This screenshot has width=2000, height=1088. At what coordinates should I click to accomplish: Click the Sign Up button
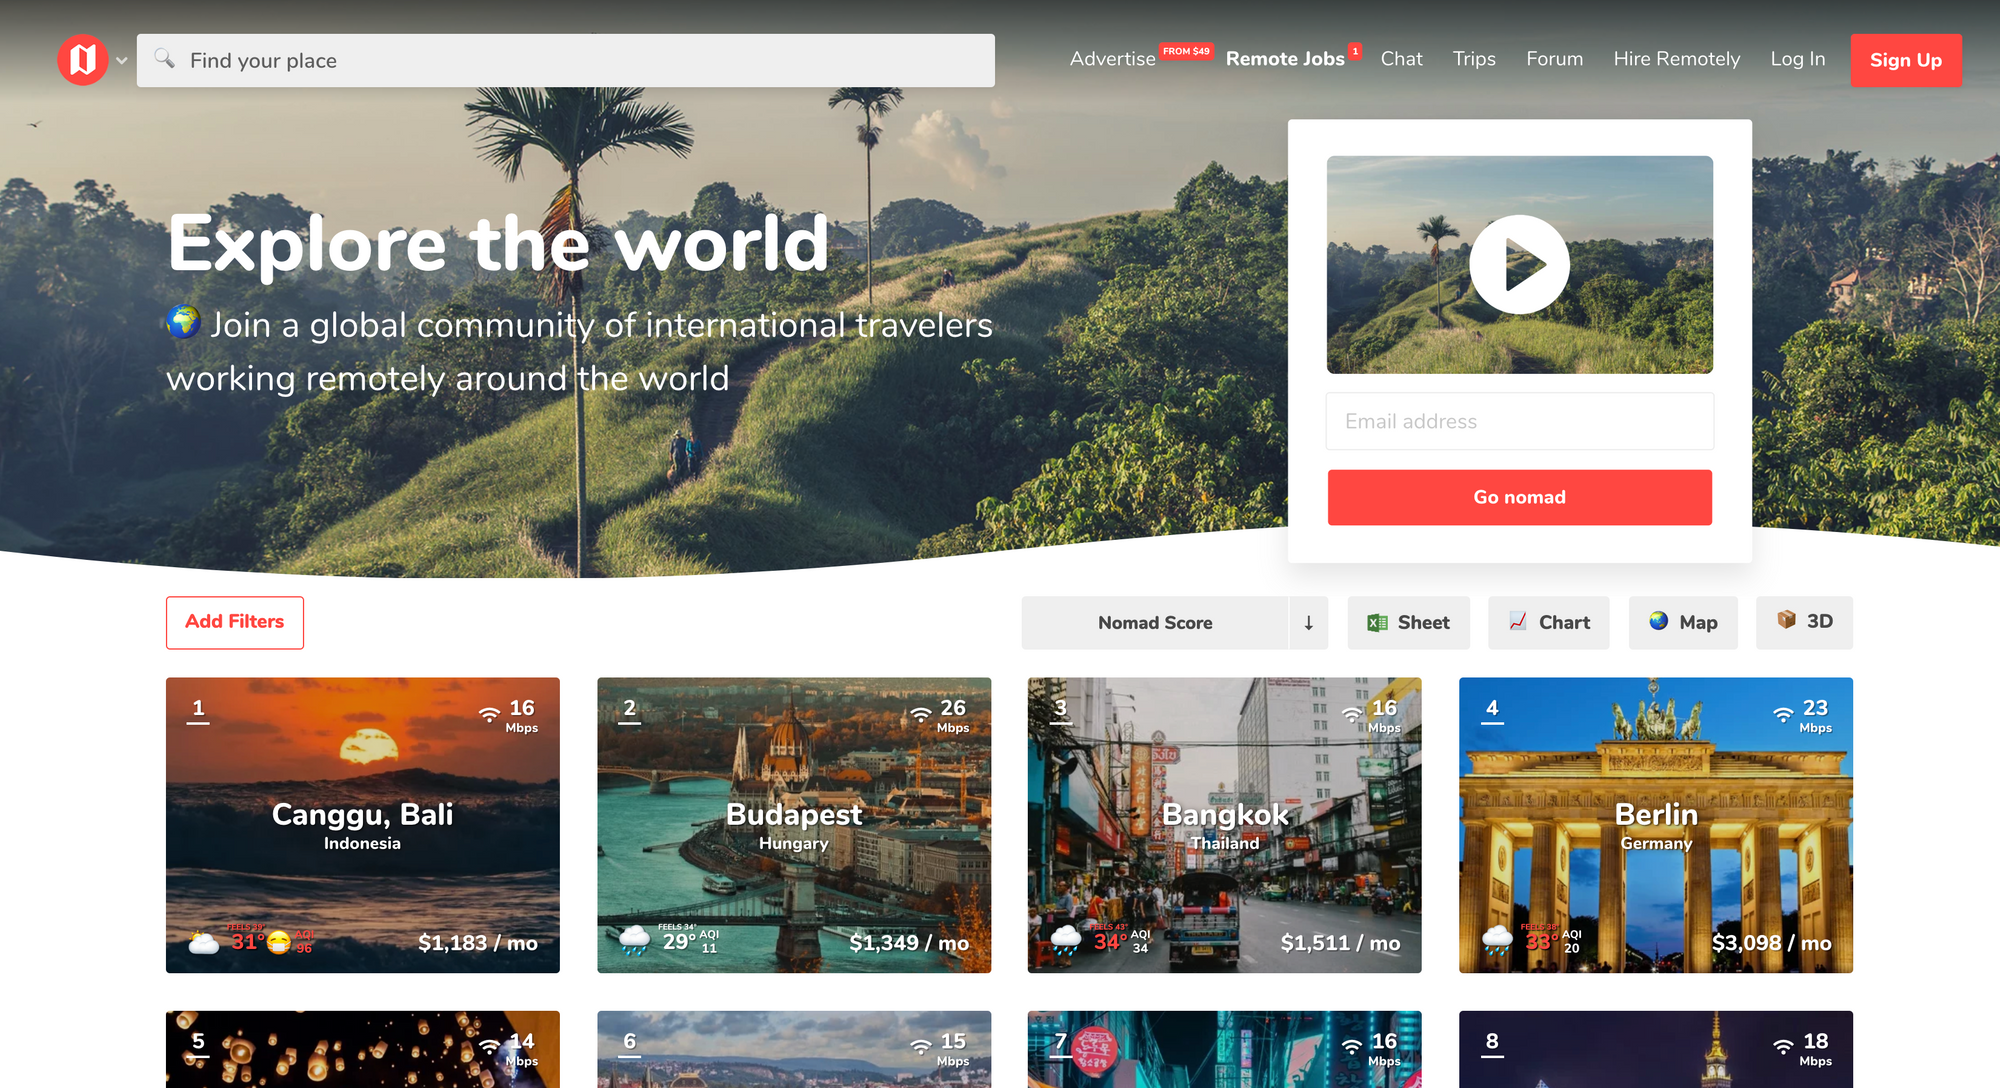1905,60
